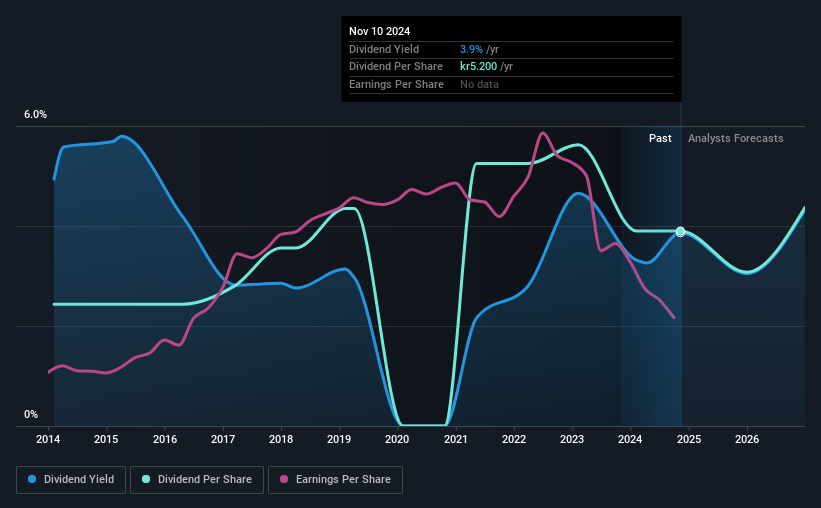
Task: Click the tooltip '3.9%' dividend yield value
Action: point(471,49)
